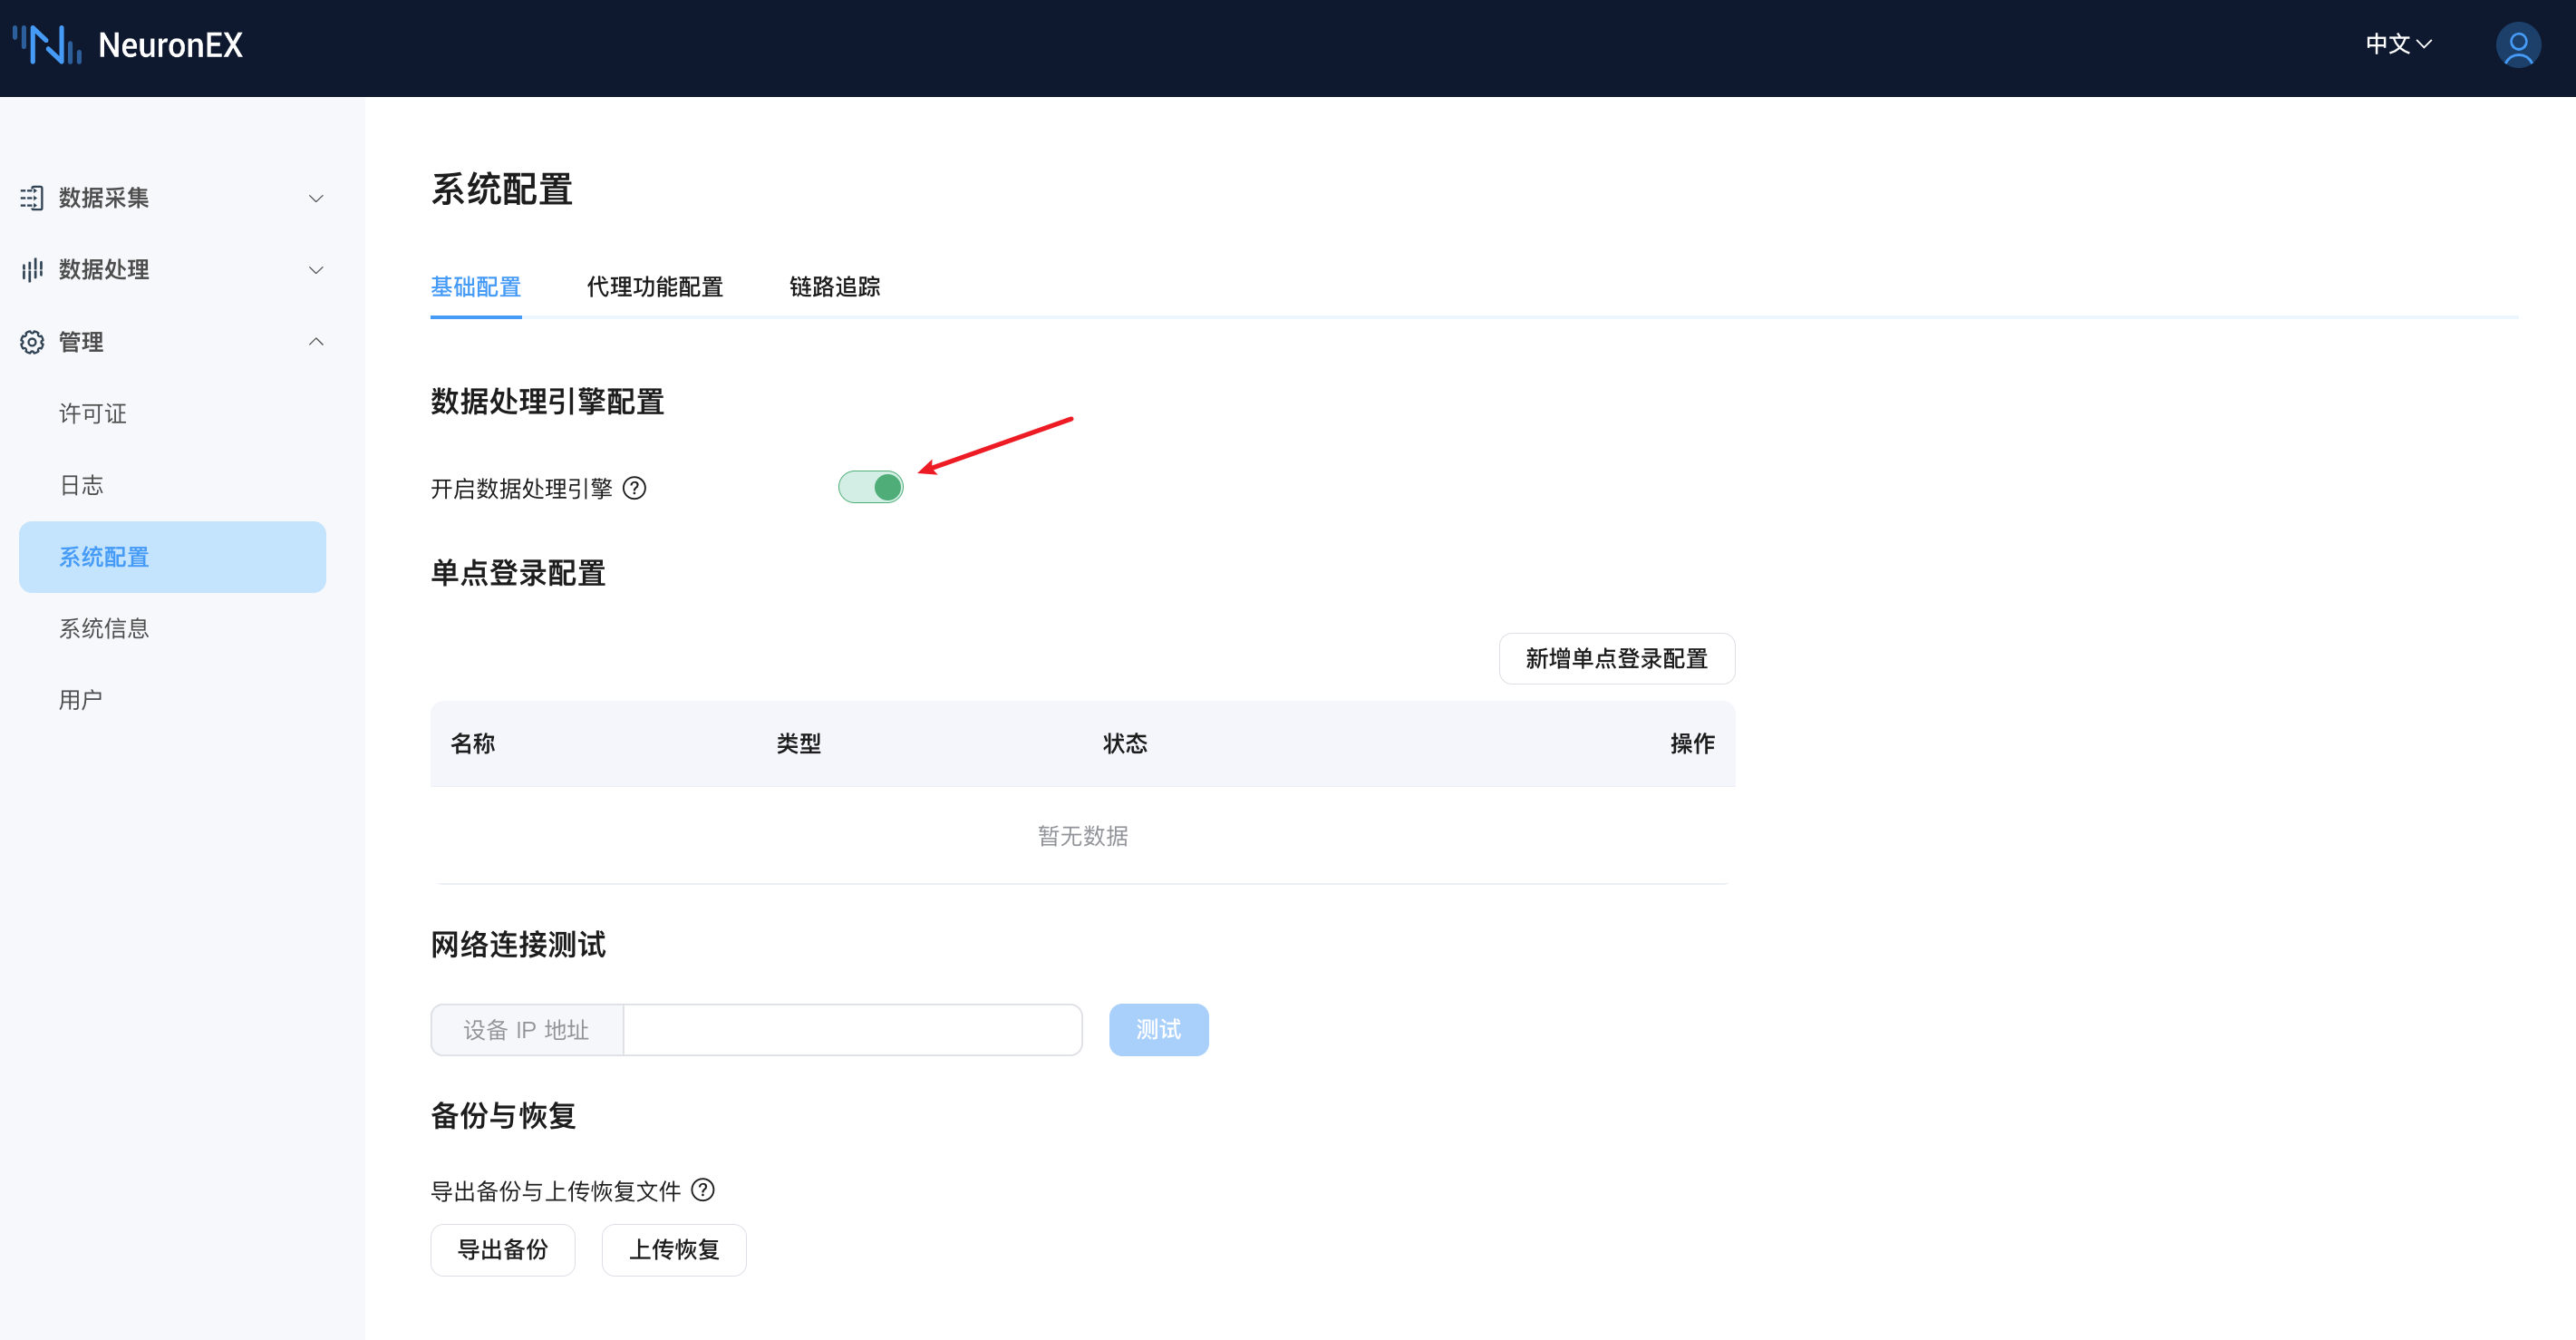
Task: Click the 设备 IP 地址 field label
Action: [x=526, y=1030]
